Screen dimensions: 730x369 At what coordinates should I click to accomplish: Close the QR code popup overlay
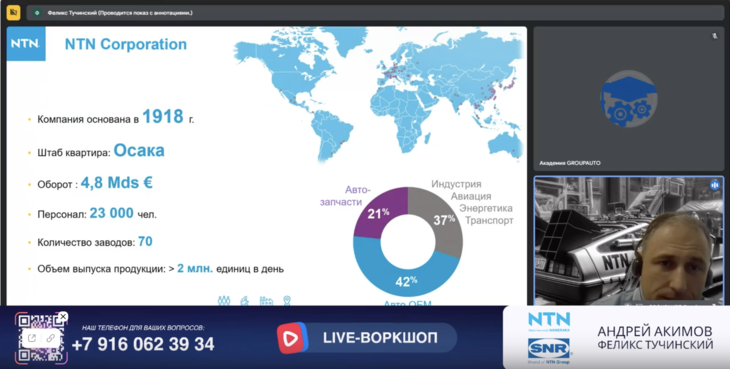[63, 317]
